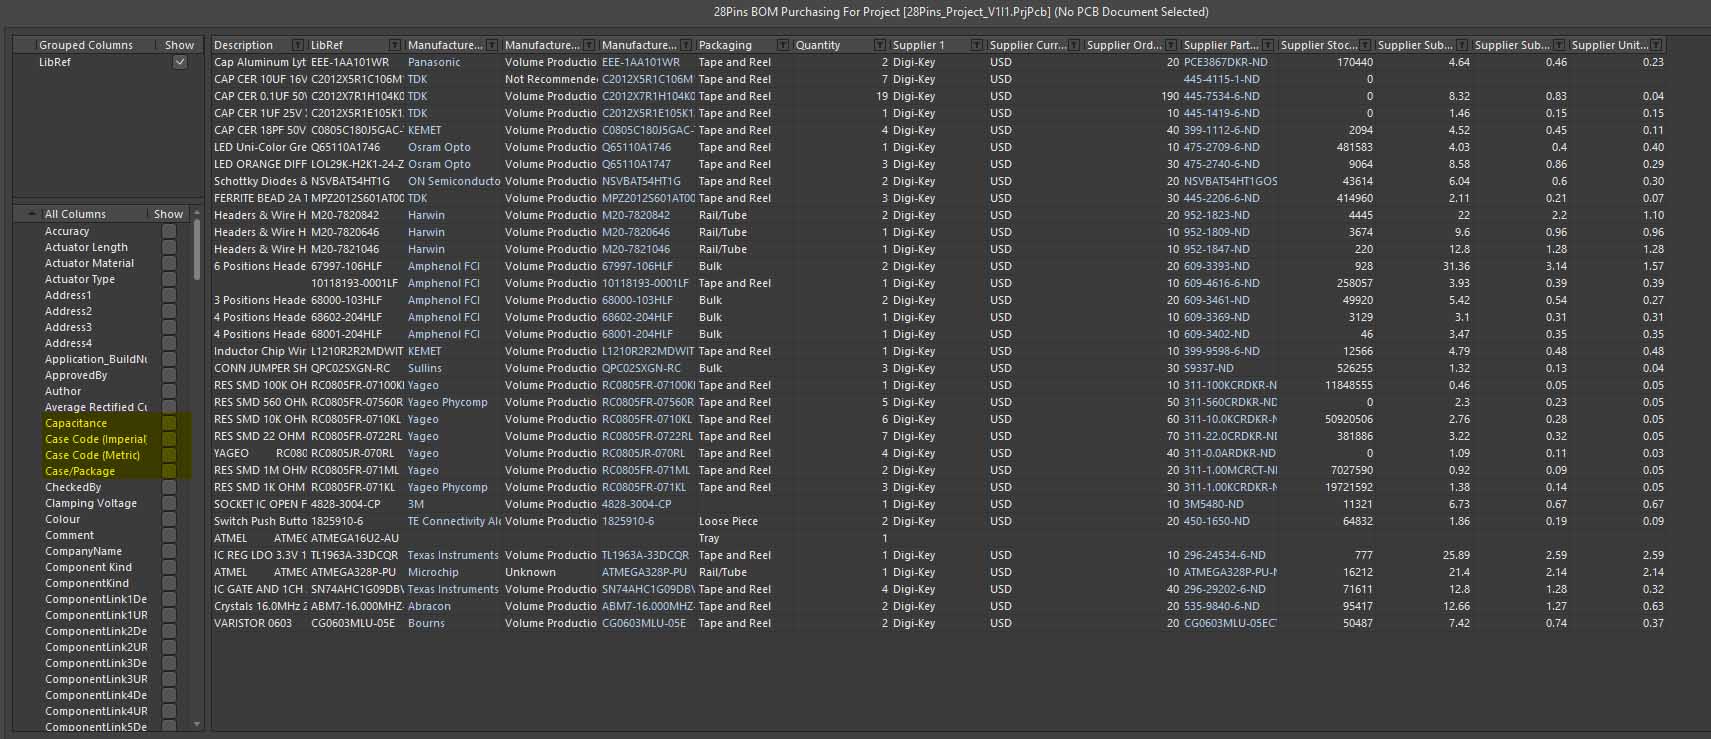Enable the Capacitance column checkbox

169,423
